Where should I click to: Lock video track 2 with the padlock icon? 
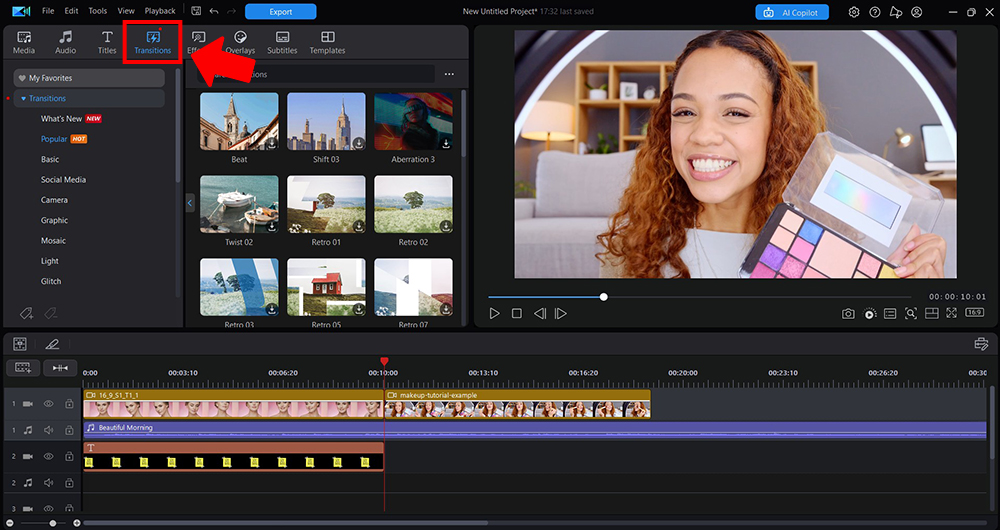pos(69,456)
